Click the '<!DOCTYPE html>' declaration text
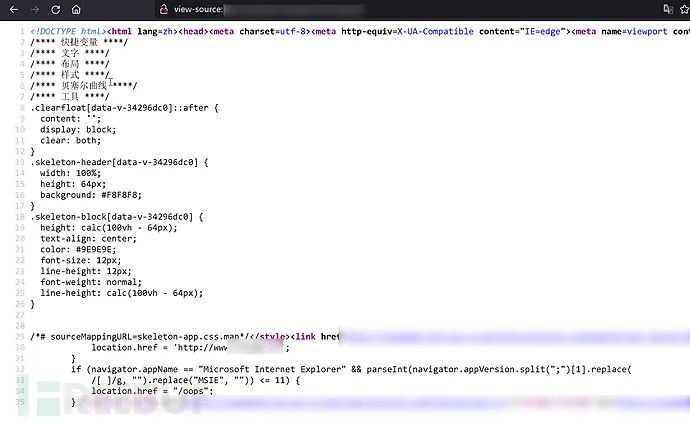Viewport: 690px width, 423px height. [x=68, y=31]
